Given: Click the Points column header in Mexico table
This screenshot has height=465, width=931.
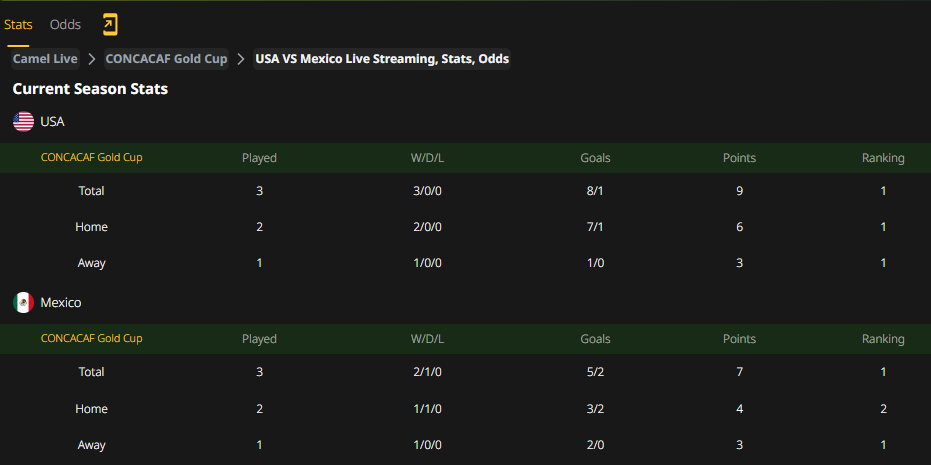Looking at the screenshot, I should tap(739, 339).
